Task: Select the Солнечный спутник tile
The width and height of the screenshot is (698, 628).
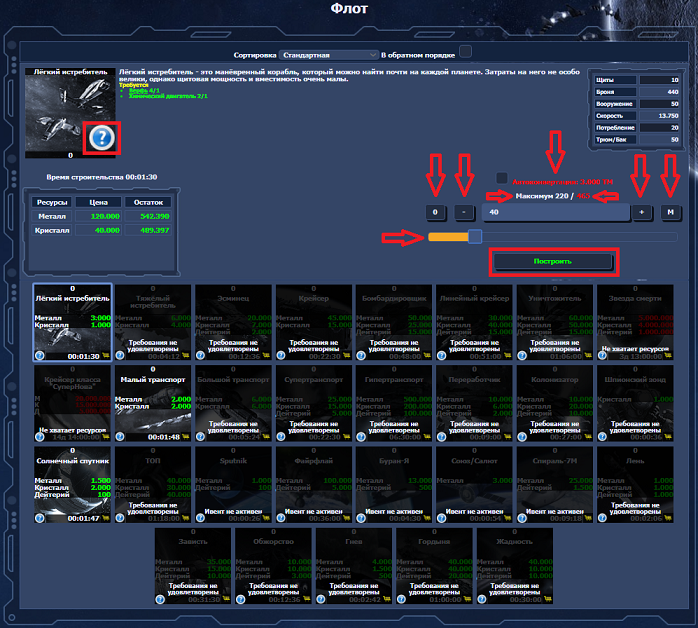Action: [x=71, y=484]
